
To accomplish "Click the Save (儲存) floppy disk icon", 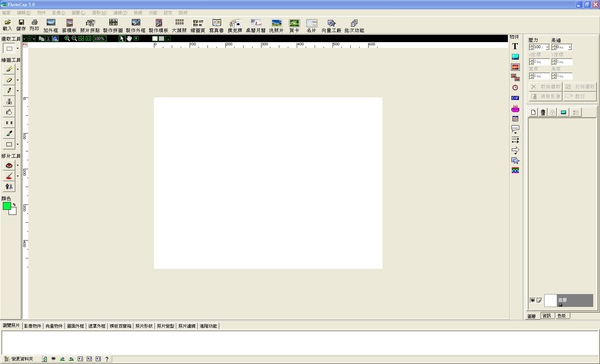I will 21,25.
